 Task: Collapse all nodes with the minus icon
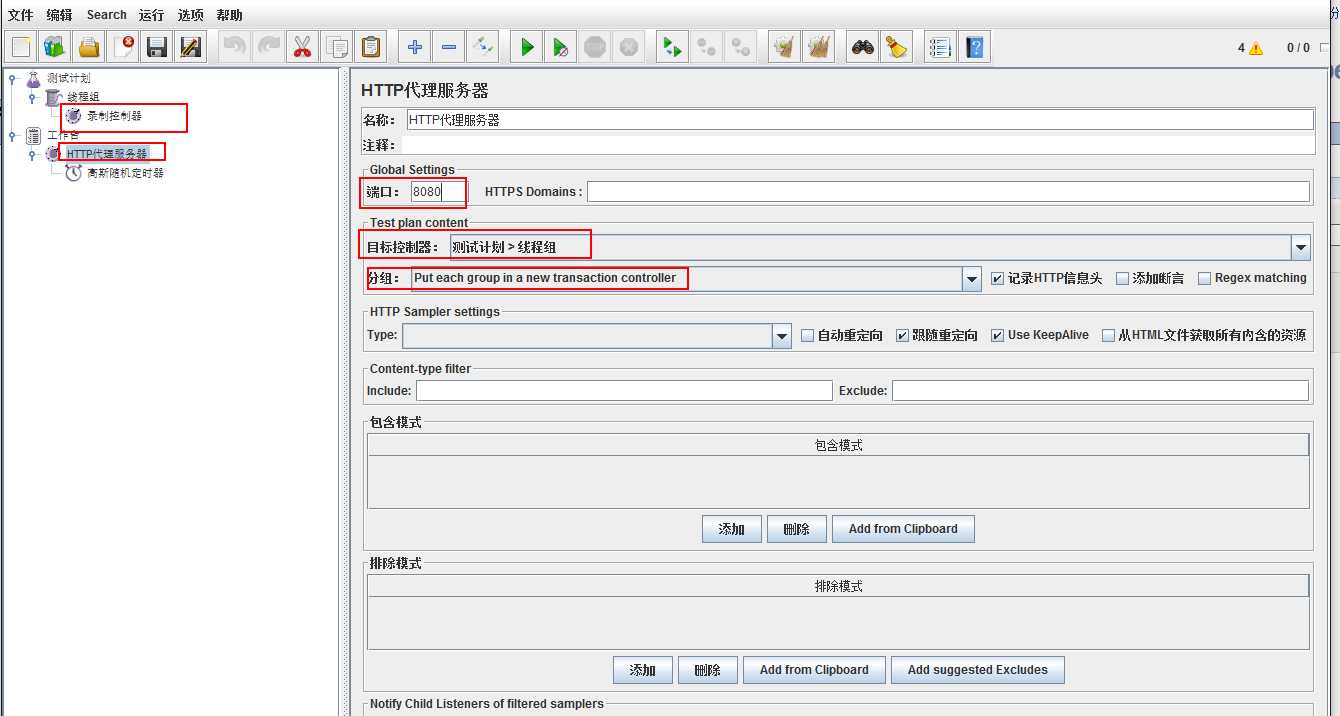click(449, 47)
